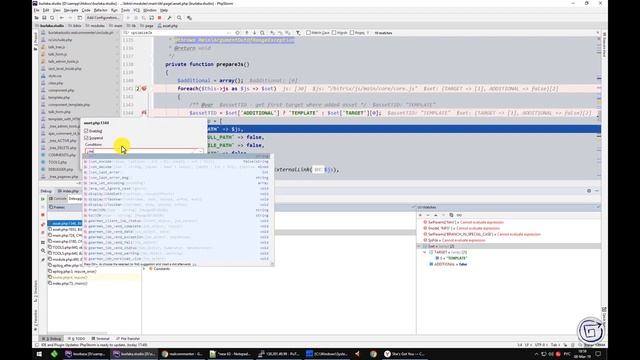Switch to Chrome window in taskbar
Viewport: 640px width, 360px height.
182,354
